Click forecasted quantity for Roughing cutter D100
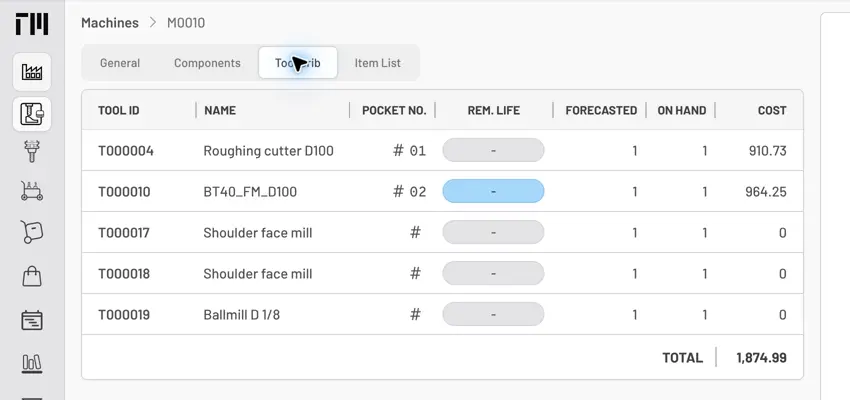The image size is (850, 400). (634, 151)
